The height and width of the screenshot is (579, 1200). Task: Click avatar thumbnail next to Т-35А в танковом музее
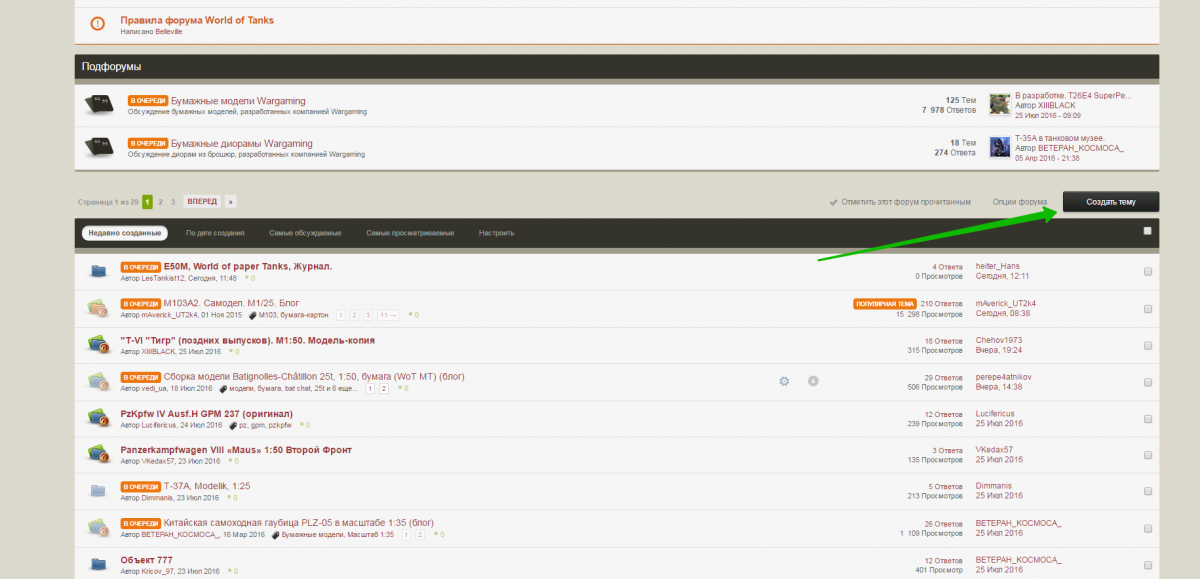pos(999,147)
